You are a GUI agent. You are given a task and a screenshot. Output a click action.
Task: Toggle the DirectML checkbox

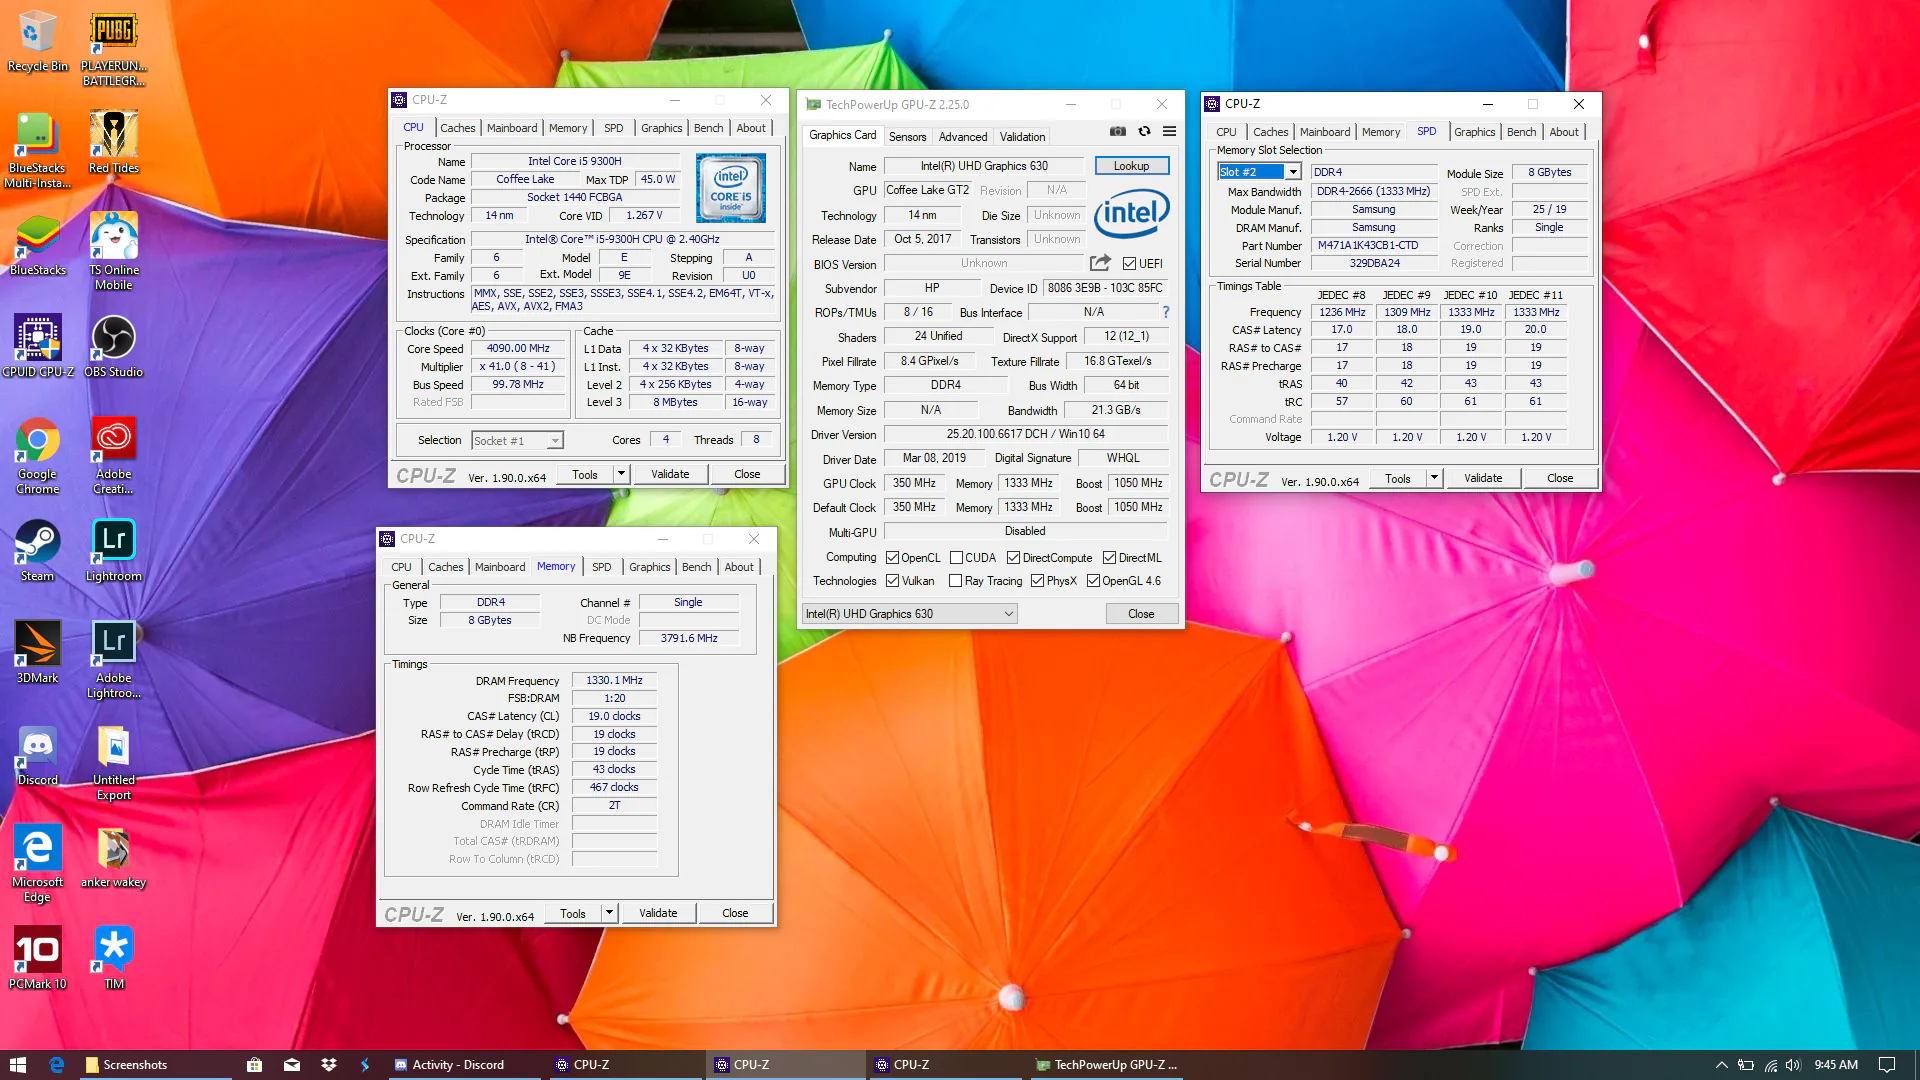click(x=1109, y=558)
